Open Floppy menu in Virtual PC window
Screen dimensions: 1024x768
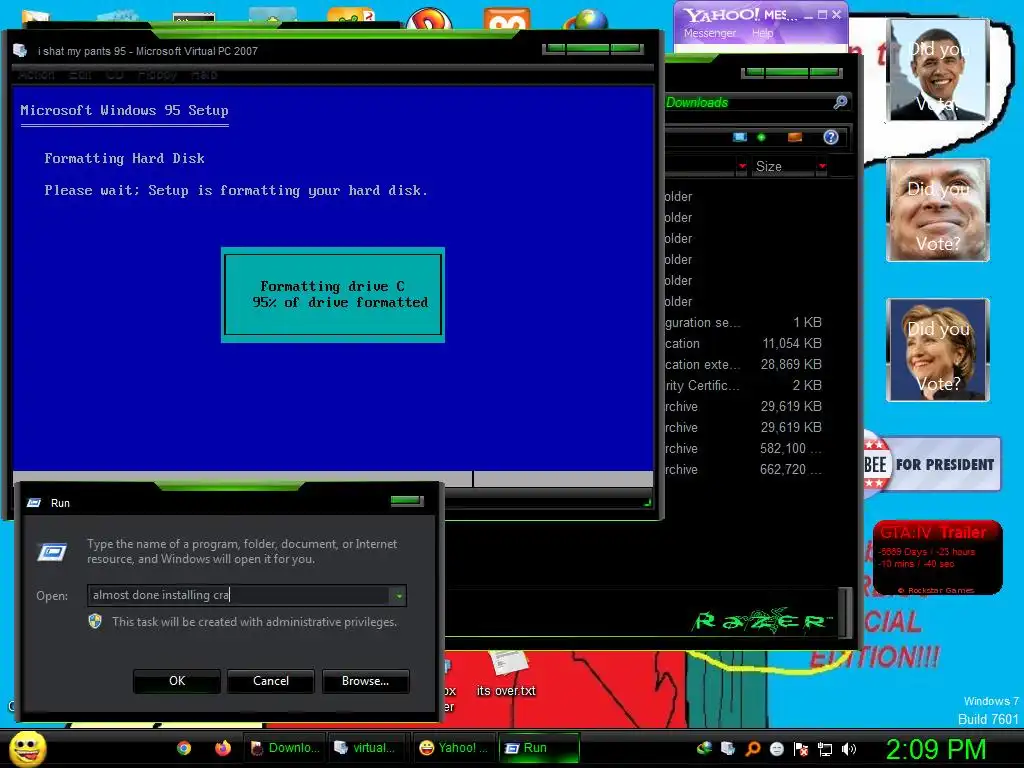click(157, 75)
